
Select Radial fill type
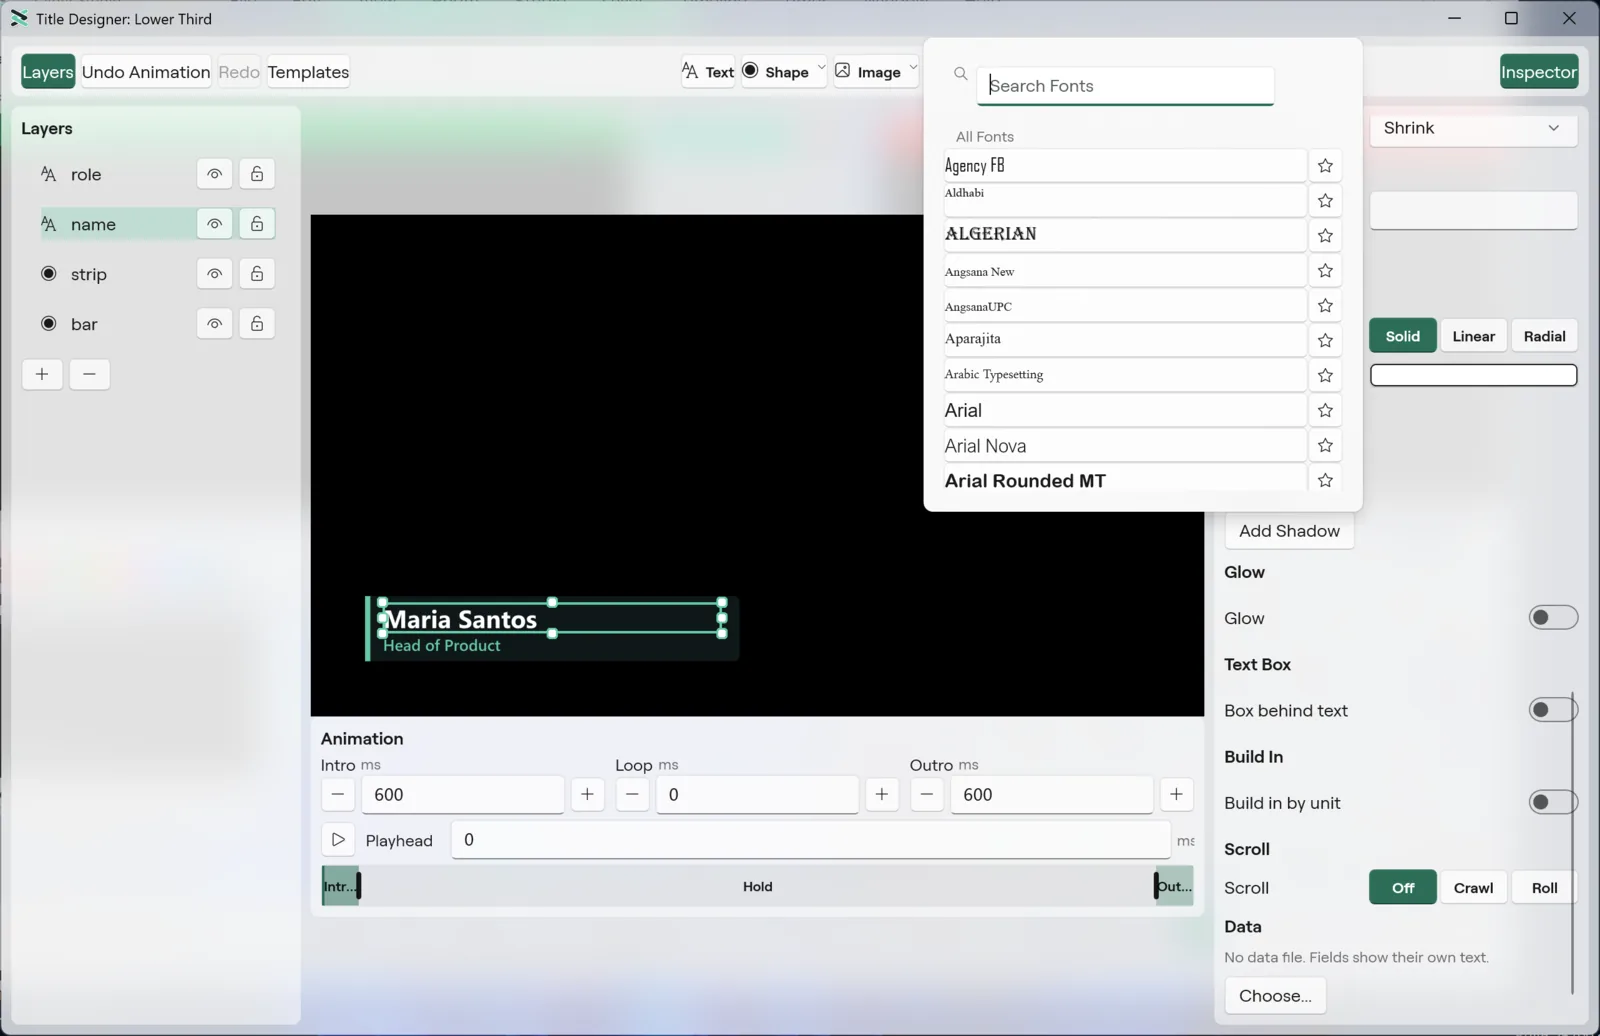[x=1544, y=336]
